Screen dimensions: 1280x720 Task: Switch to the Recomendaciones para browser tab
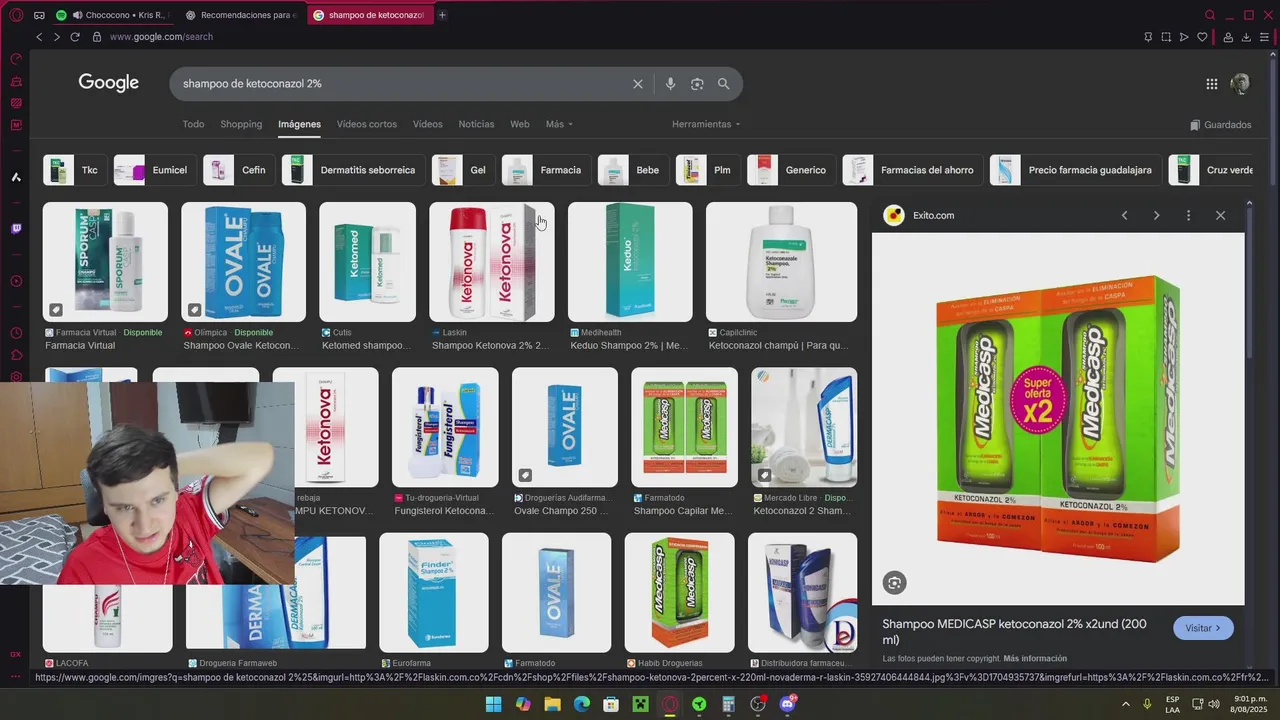pos(241,15)
